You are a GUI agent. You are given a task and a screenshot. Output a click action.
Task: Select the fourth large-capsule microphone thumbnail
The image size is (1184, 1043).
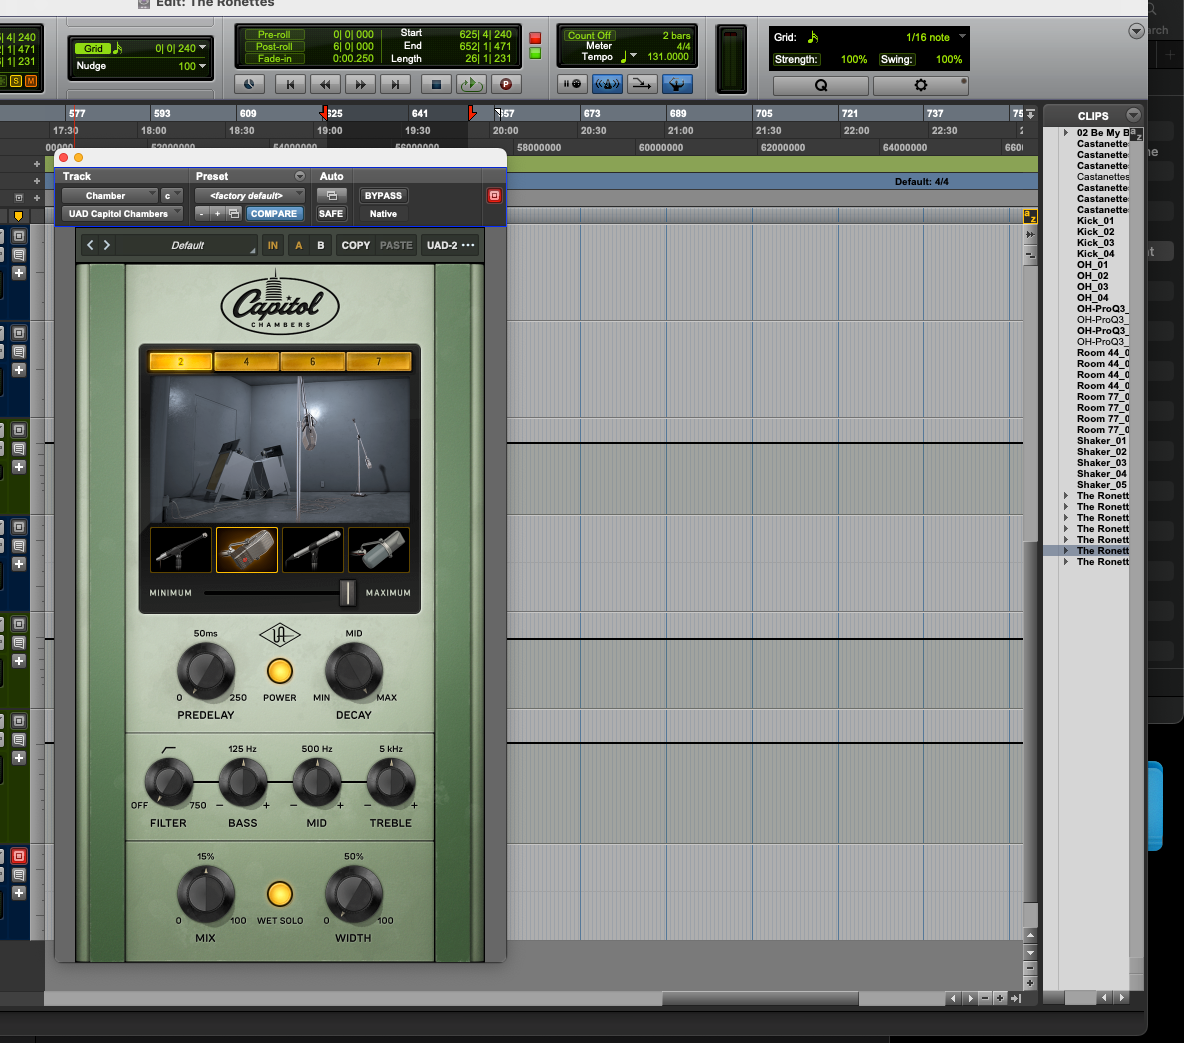[x=378, y=550]
